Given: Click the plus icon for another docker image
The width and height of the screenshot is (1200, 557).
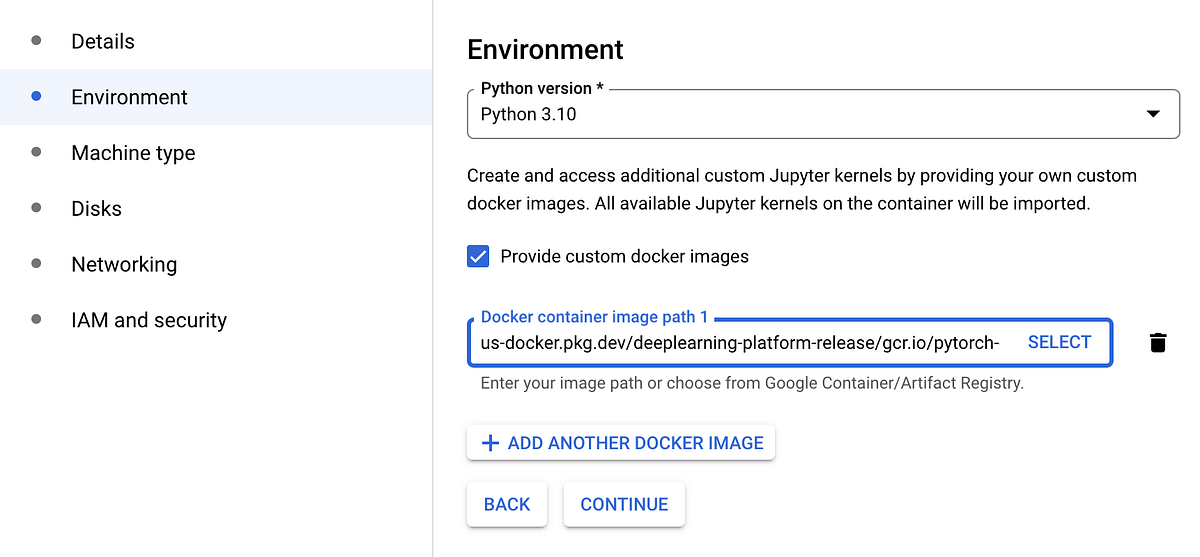Looking at the screenshot, I should [490, 443].
